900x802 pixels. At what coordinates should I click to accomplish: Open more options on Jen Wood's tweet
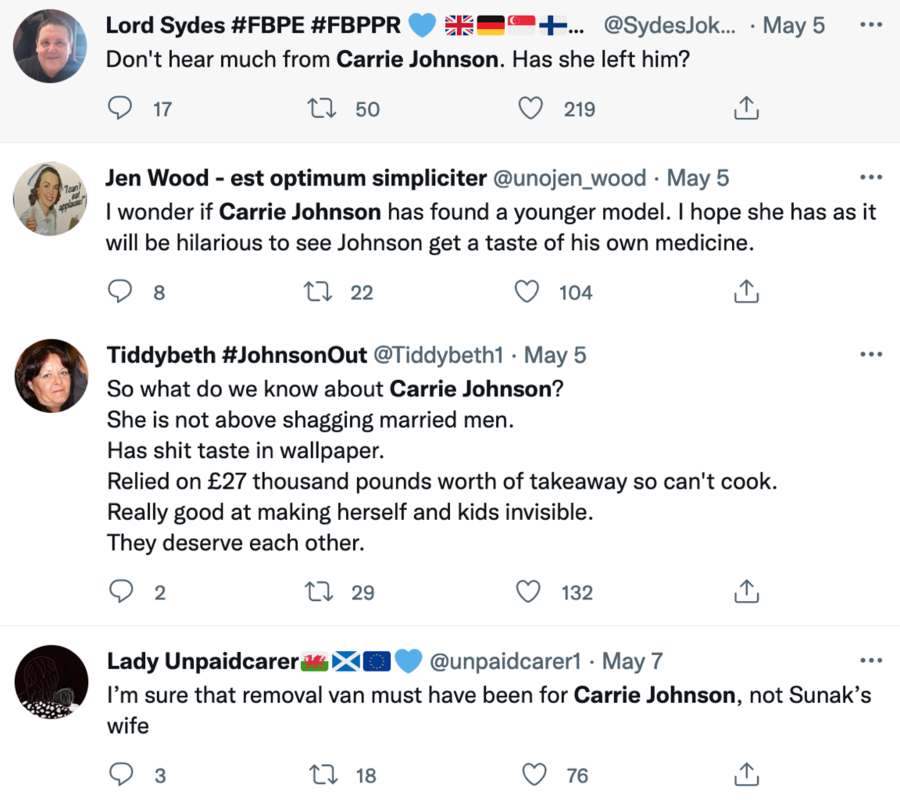click(871, 178)
